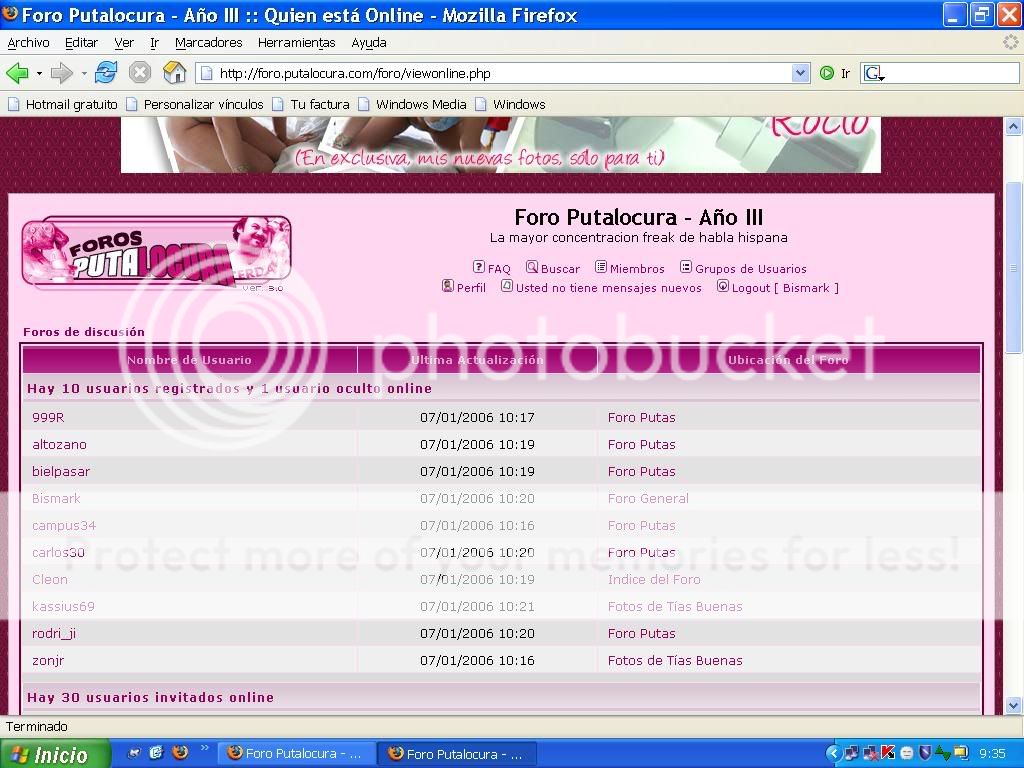
Task: Open the back button history dropdown arrow
Action: pos(39,73)
